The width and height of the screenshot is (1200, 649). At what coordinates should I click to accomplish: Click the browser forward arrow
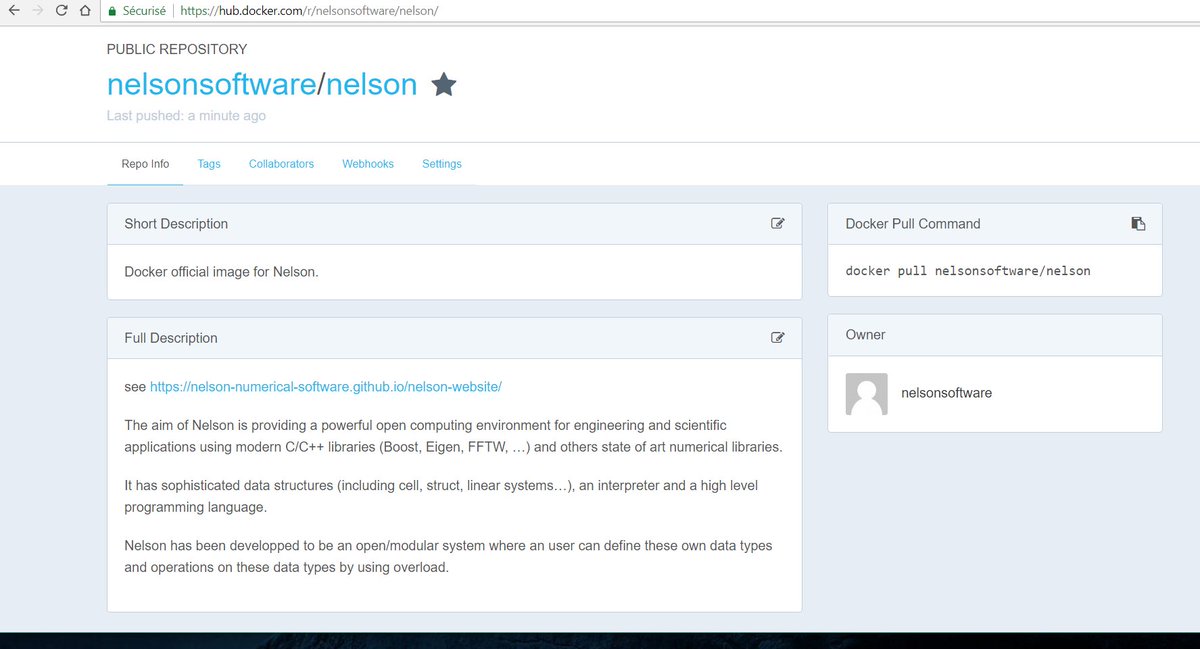point(38,11)
